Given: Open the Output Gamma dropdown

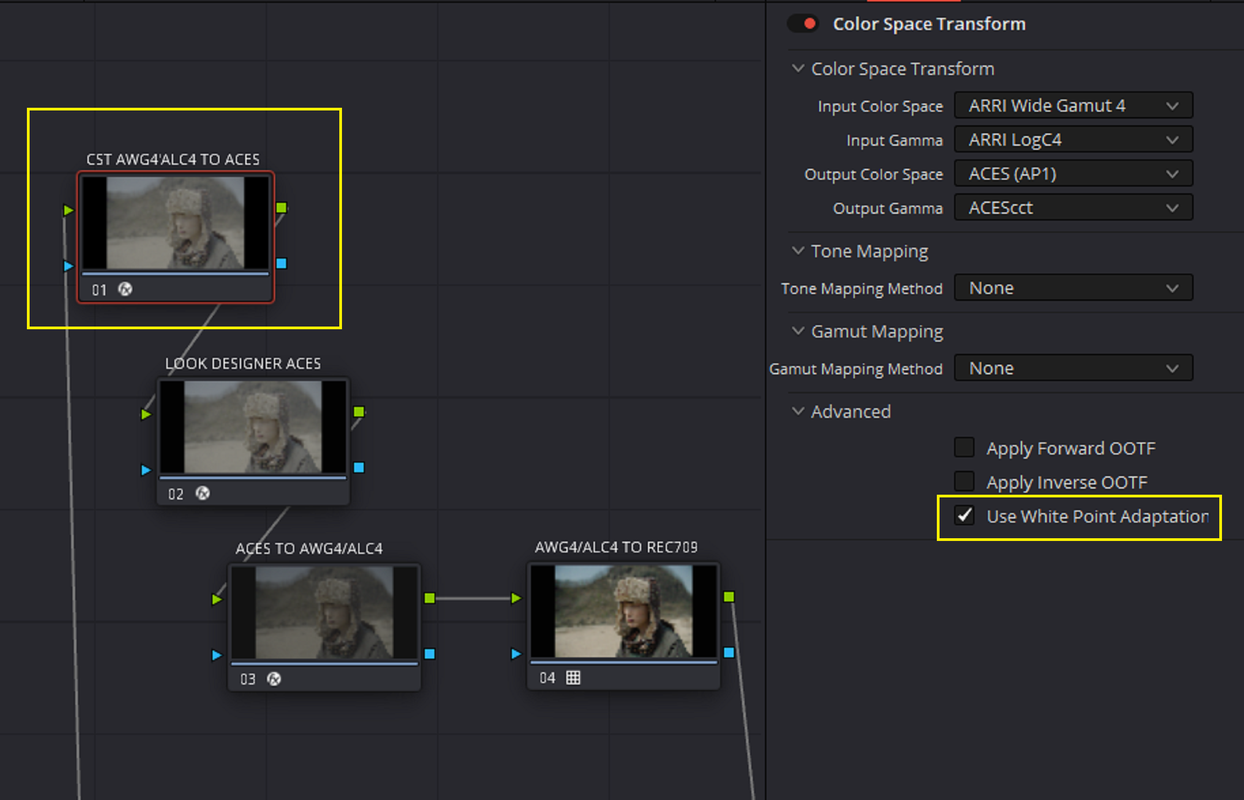Looking at the screenshot, I should point(1073,207).
